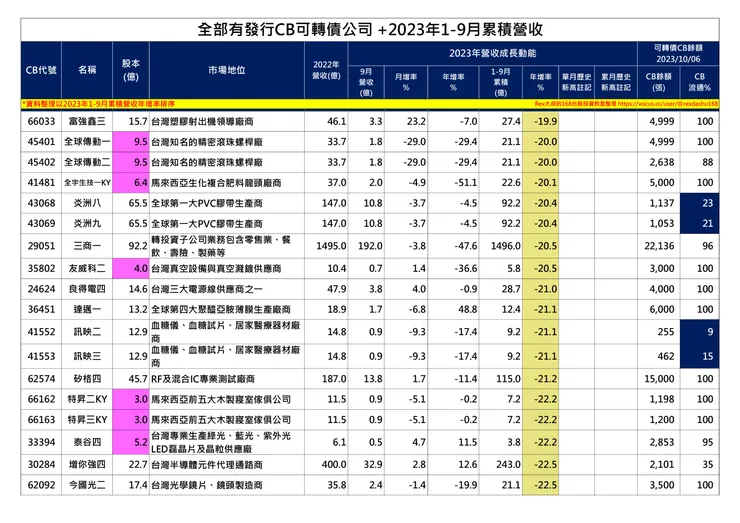Viewport: 740px width, 523px height.
Task: Click the 2023年營收成長動能 group header
Action: [492, 53]
